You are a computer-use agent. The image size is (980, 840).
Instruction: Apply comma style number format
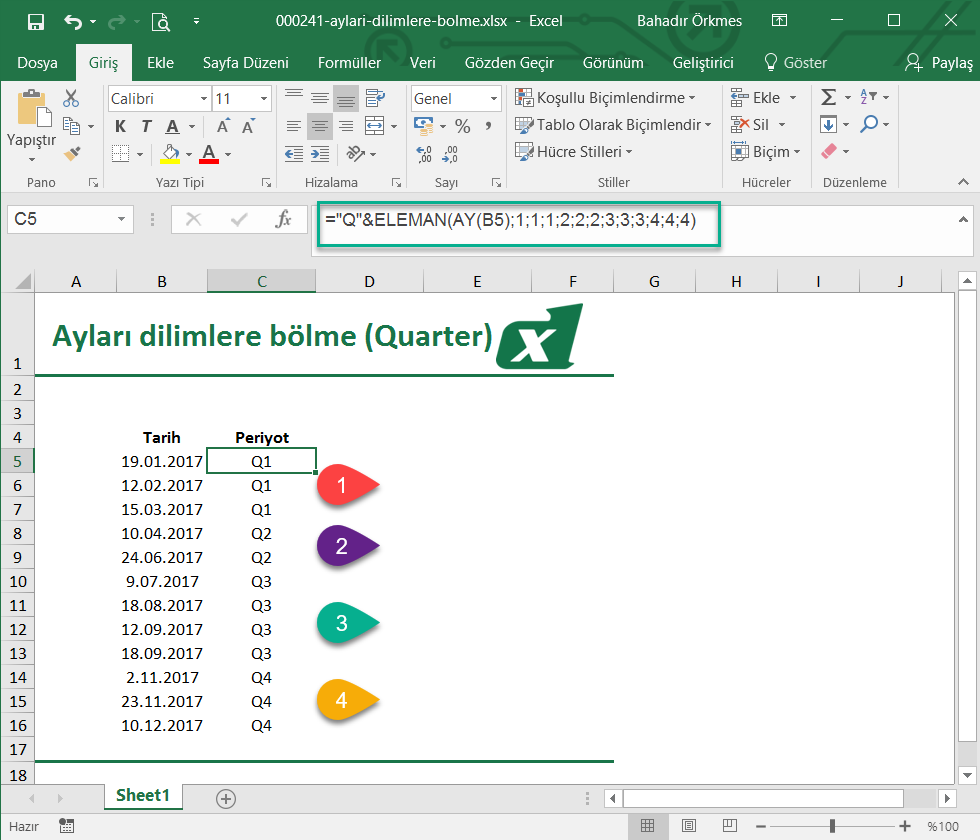click(x=488, y=126)
